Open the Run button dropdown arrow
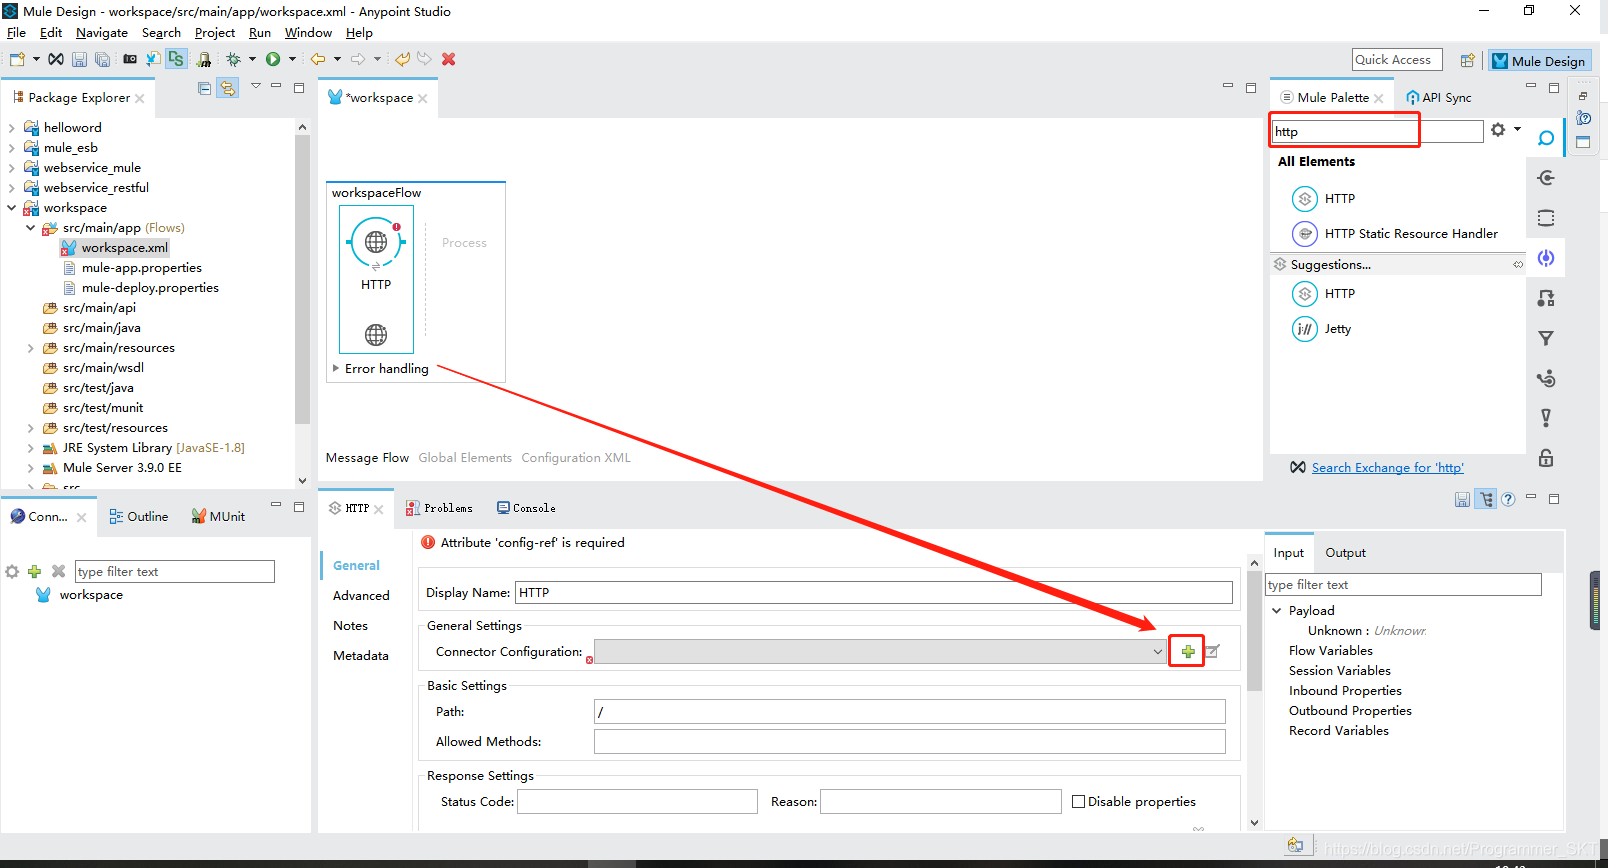The image size is (1608, 868). pos(292,59)
